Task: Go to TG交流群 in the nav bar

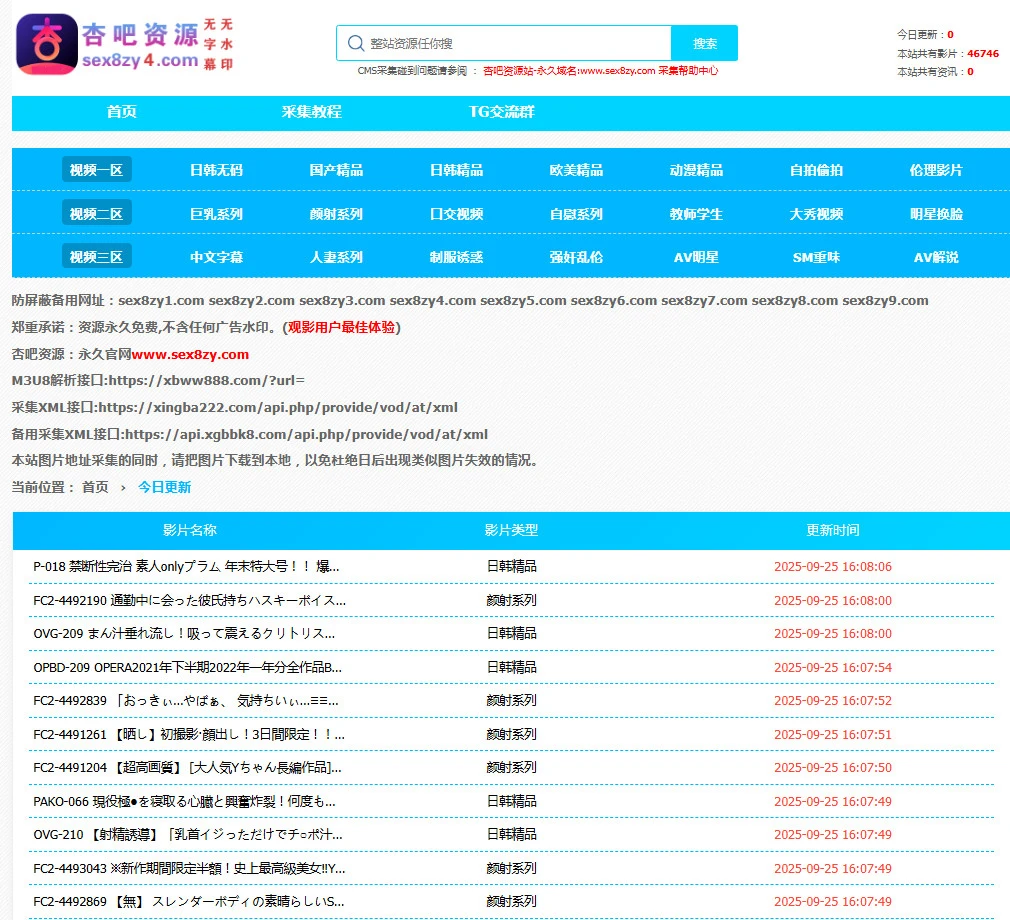Action: coord(501,112)
